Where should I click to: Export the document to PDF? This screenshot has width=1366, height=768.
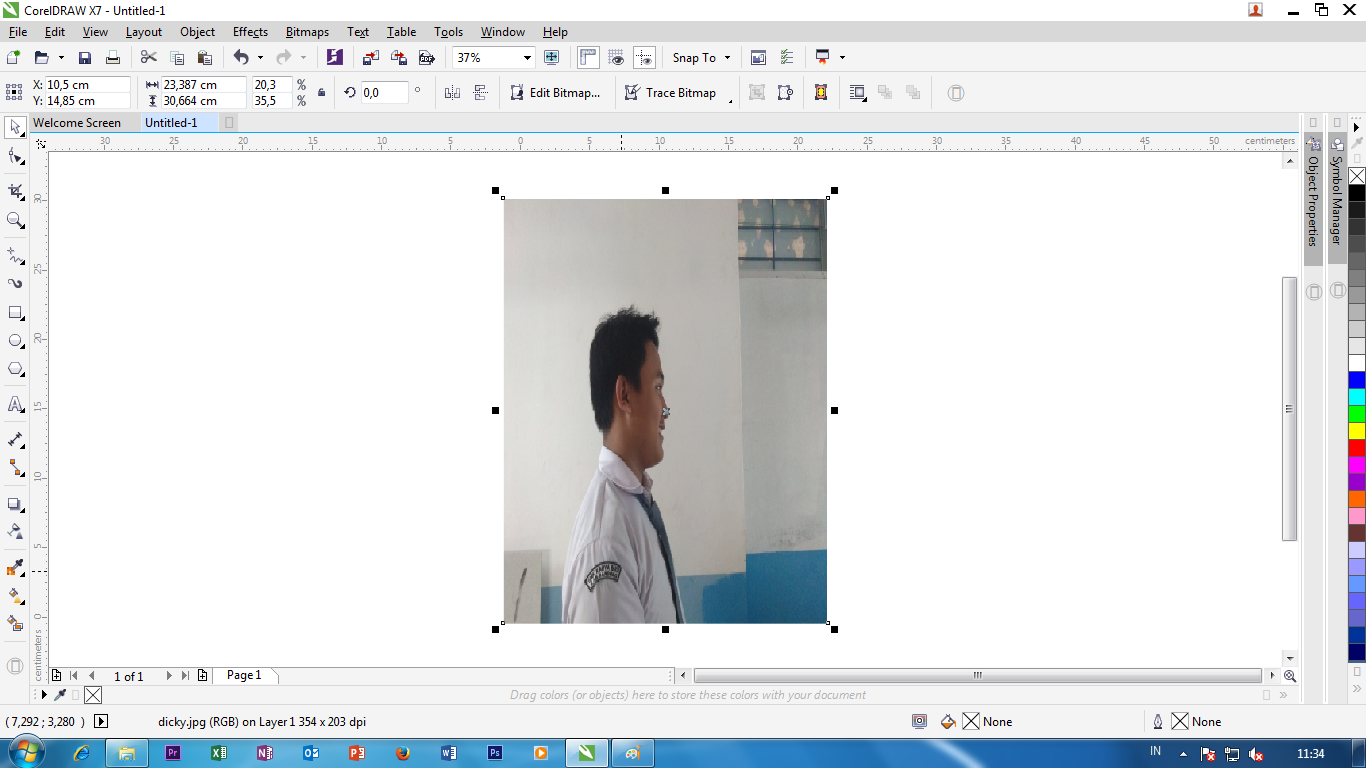tap(426, 57)
